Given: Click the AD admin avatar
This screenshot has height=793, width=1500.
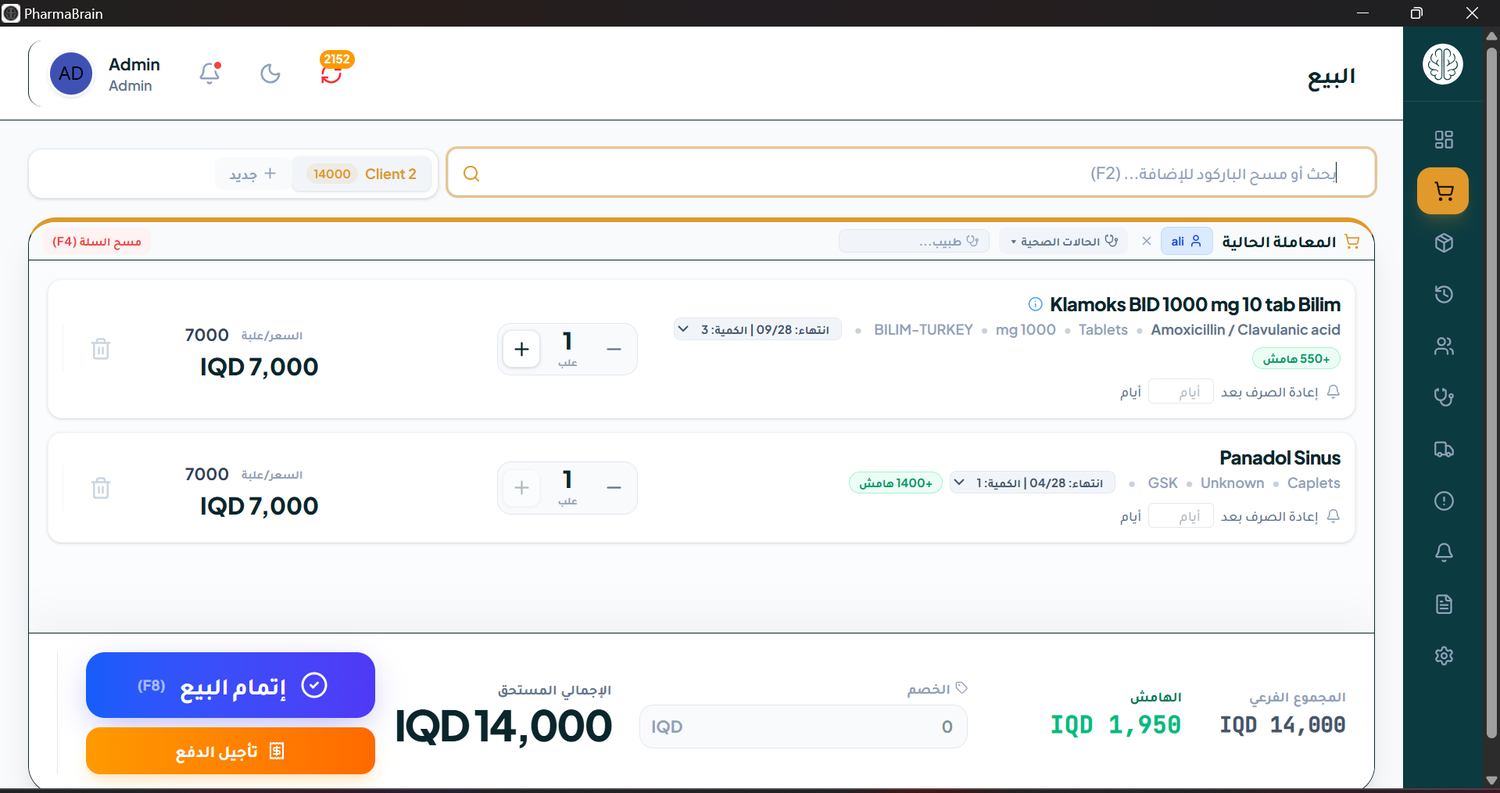Looking at the screenshot, I should [x=71, y=74].
